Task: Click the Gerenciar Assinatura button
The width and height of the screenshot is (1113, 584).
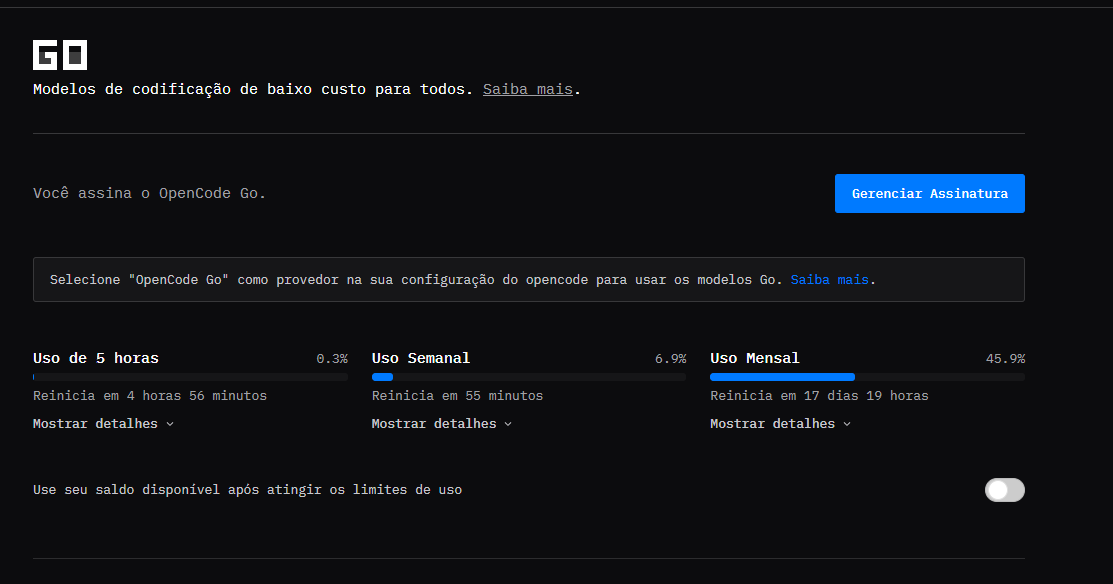Action: click(929, 193)
